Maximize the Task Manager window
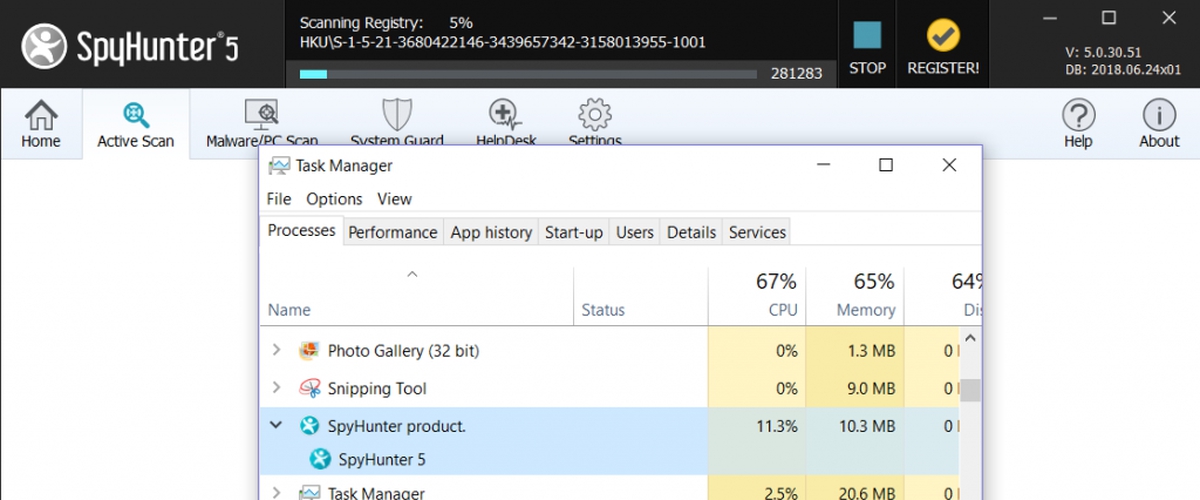1200x500 pixels. coord(885,165)
